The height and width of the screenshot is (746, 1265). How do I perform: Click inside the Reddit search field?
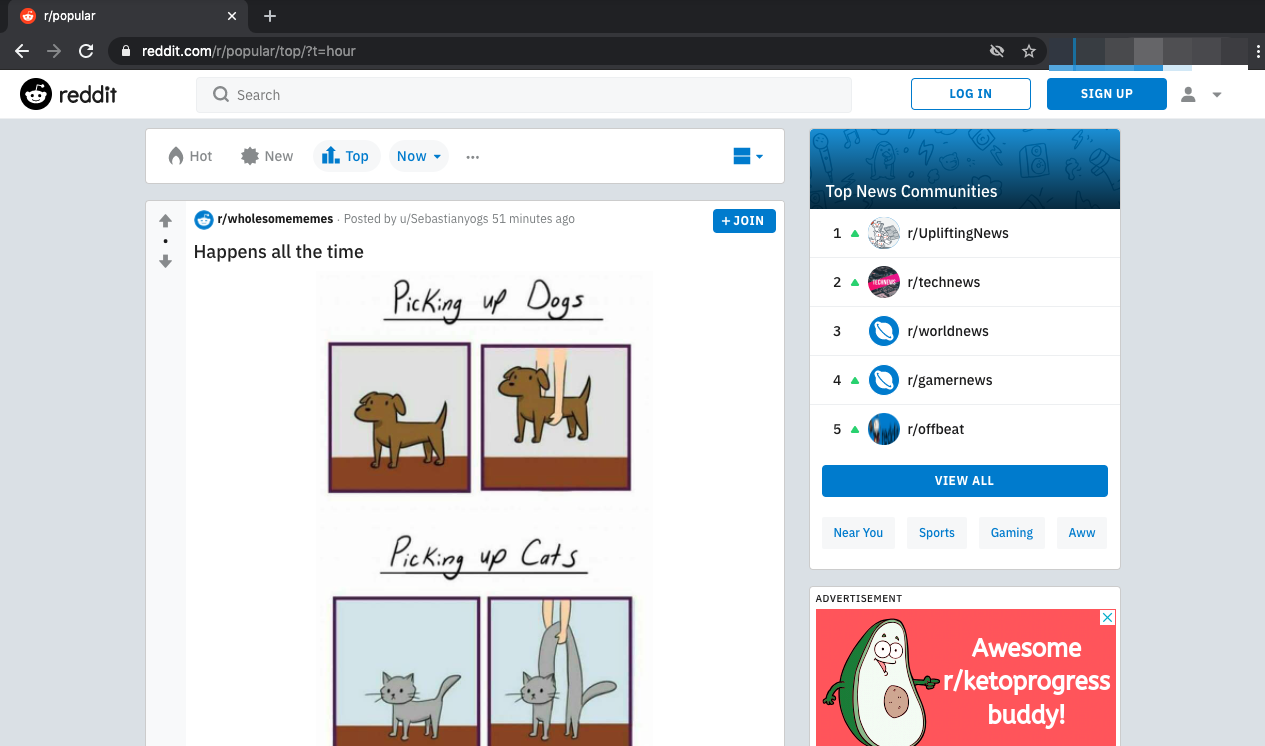(x=524, y=94)
